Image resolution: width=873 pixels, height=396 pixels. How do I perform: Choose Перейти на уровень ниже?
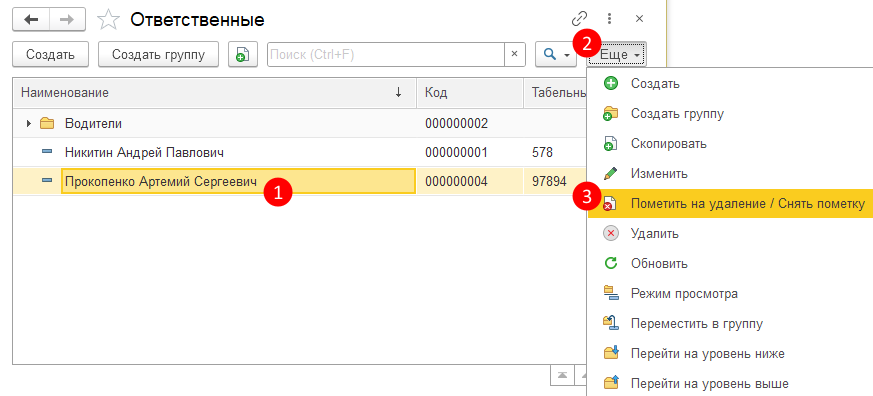click(x=730, y=354)
